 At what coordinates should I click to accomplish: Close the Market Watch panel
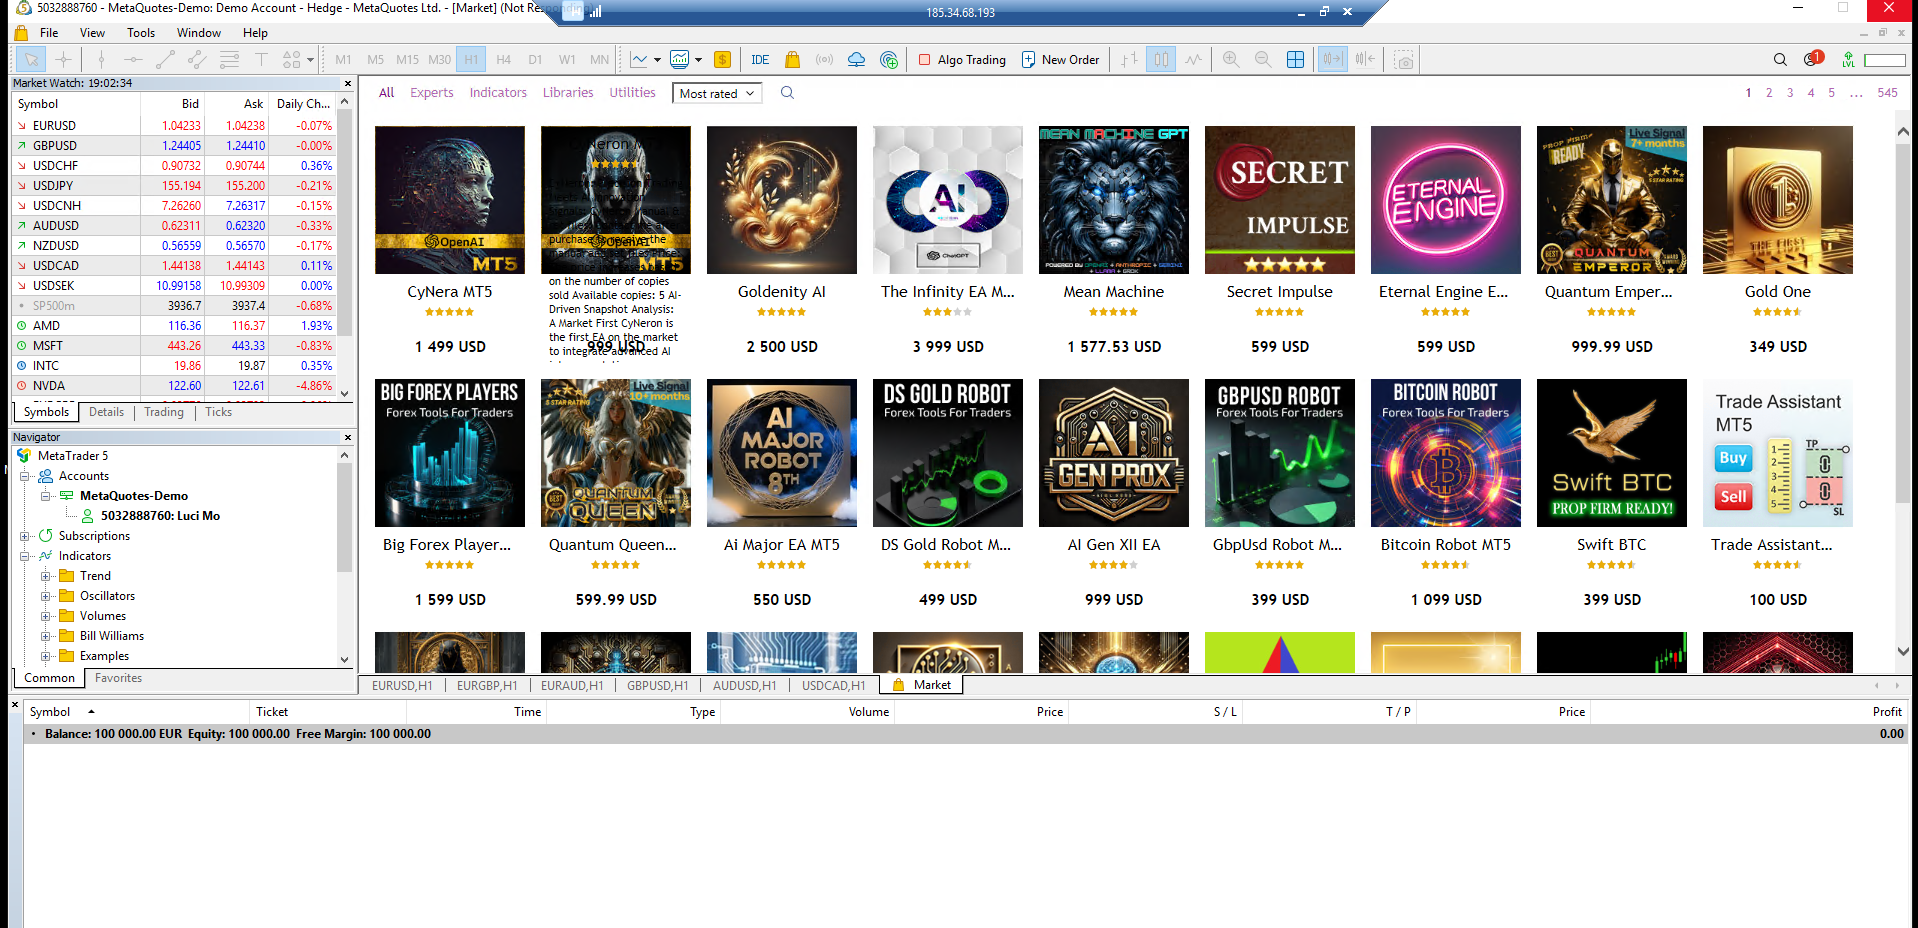pyautogui.click(x=348, y=83)
